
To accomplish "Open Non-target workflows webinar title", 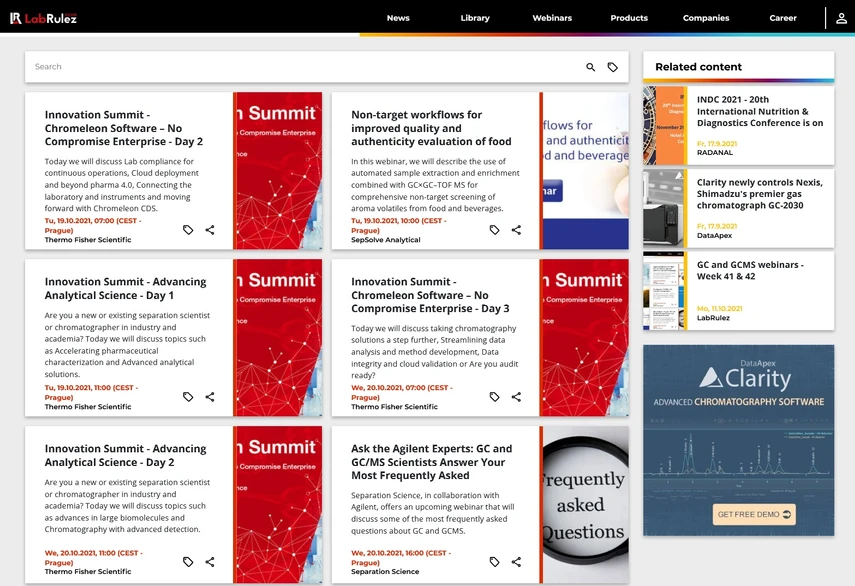I will tap(431, 128).
